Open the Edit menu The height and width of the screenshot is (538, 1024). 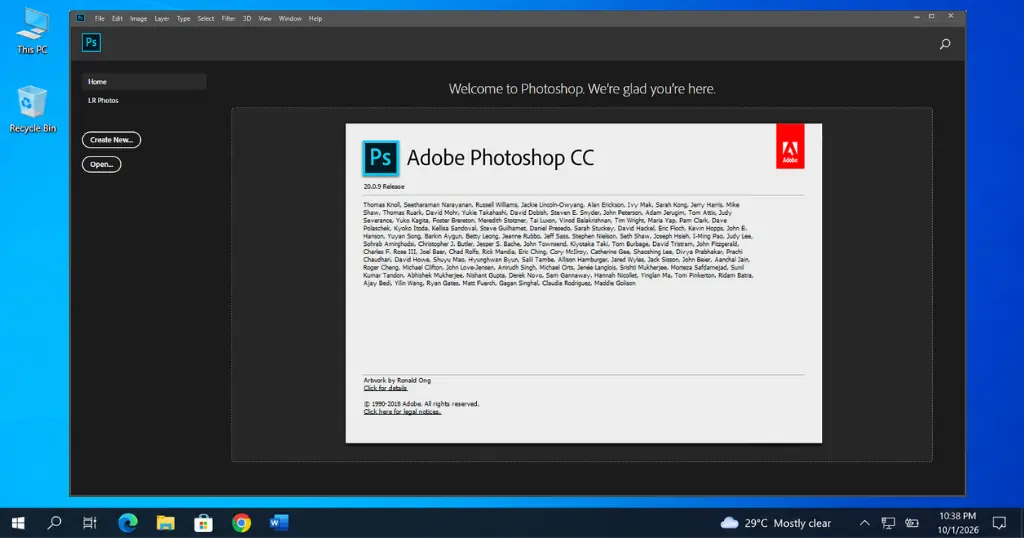117,18
